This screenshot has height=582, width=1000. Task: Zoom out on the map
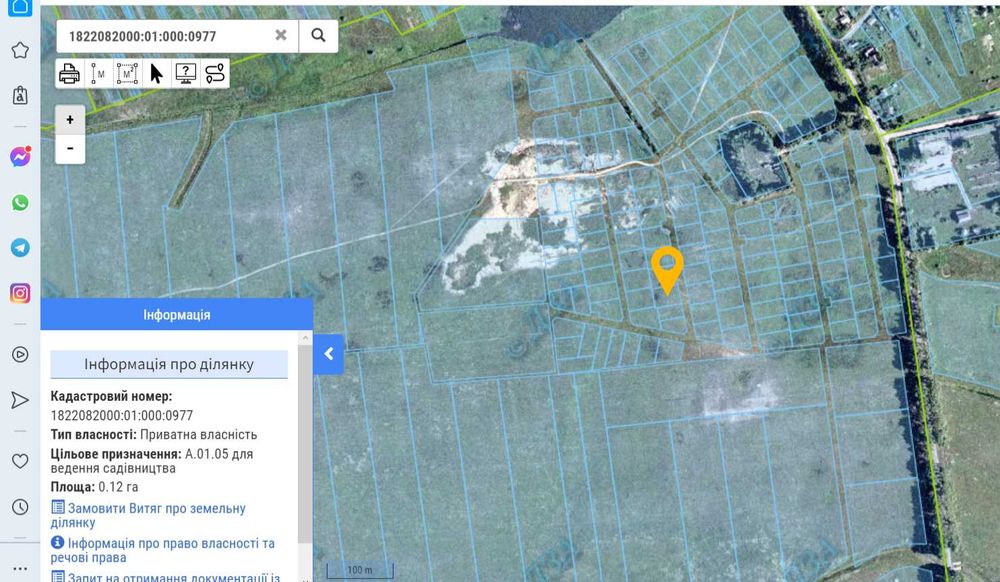(70, 149)
